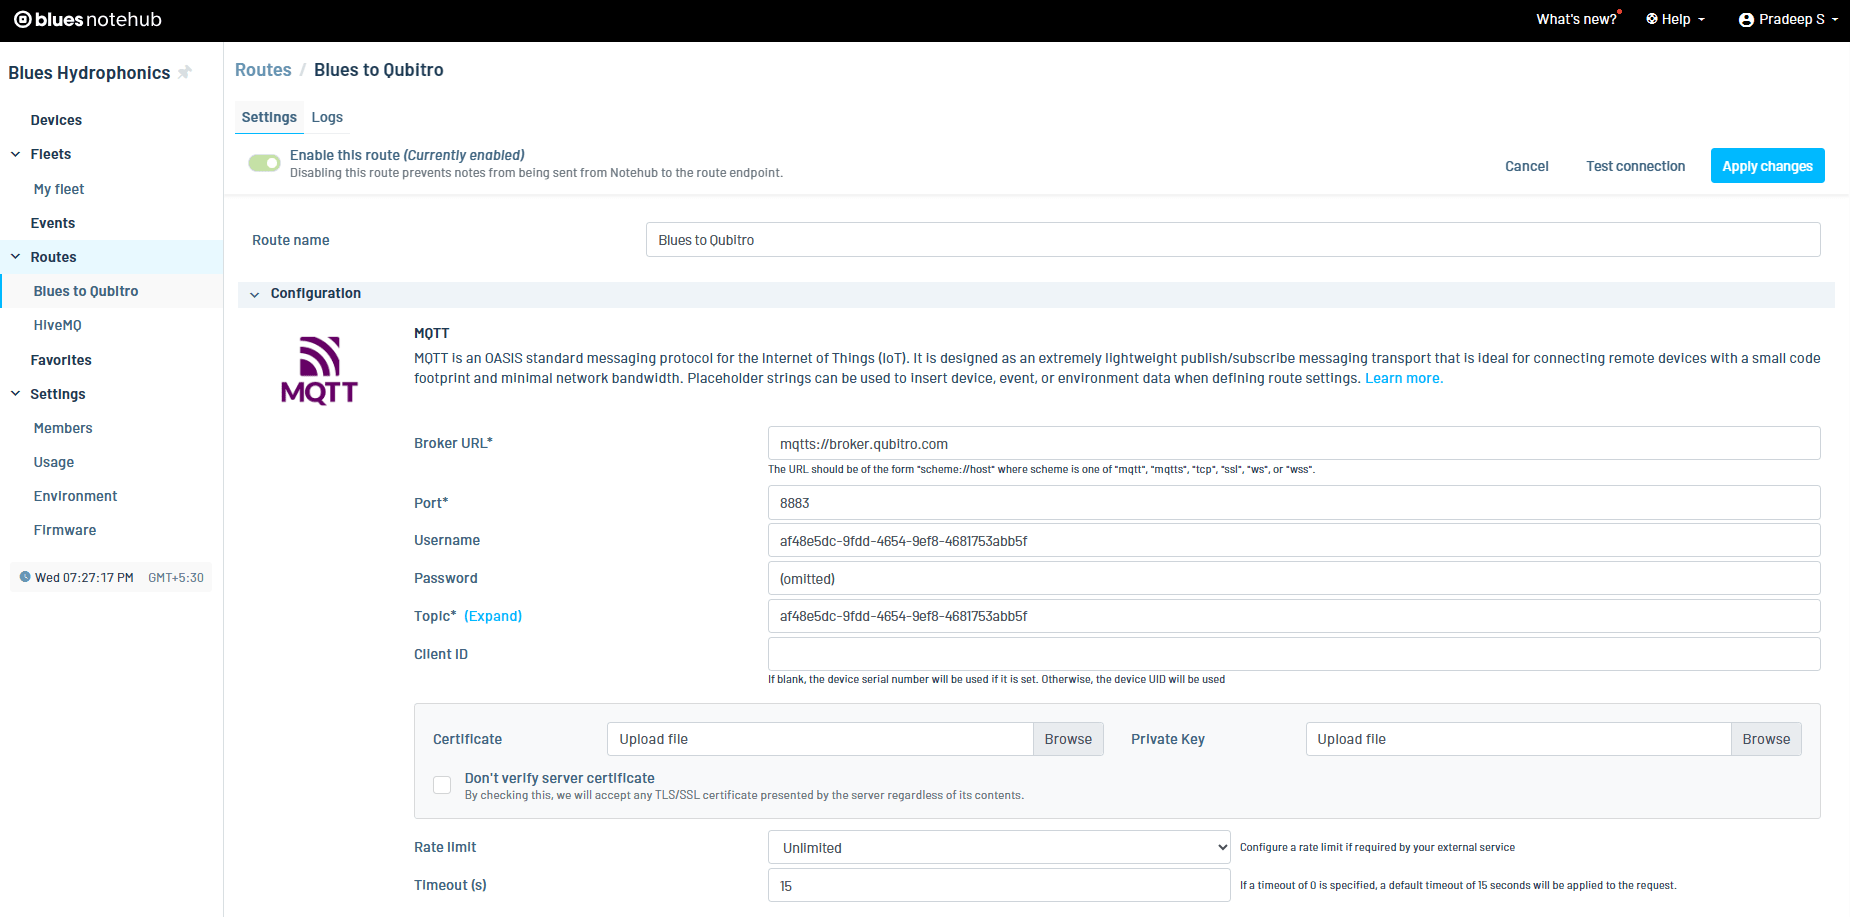Image resolution: width=1850 pixels, height=917 pixels.
Task: Click the Apply changes button
Action: pyautogui.click(x=1767, y=166)
